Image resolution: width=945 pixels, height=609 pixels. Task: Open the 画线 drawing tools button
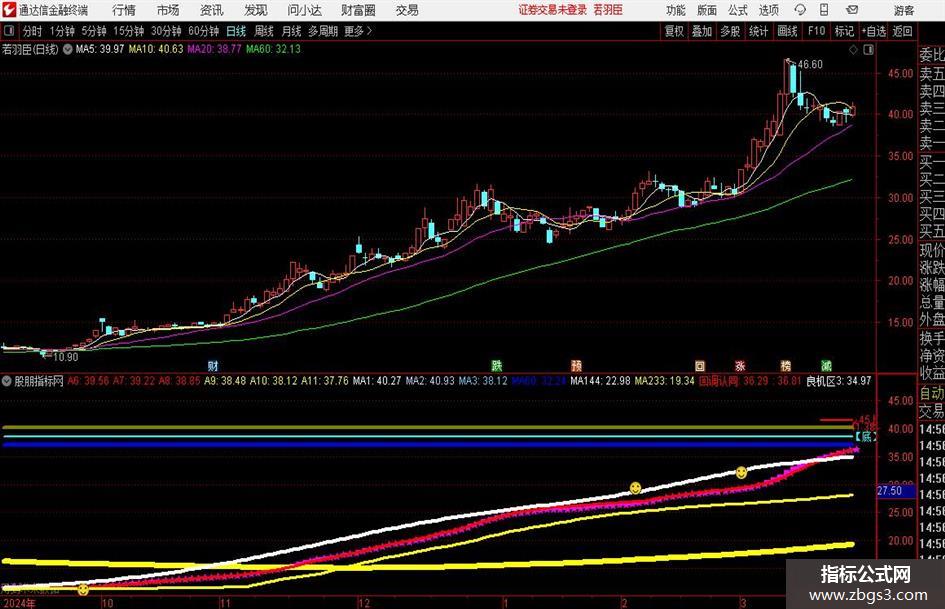(x=787, y=31)
